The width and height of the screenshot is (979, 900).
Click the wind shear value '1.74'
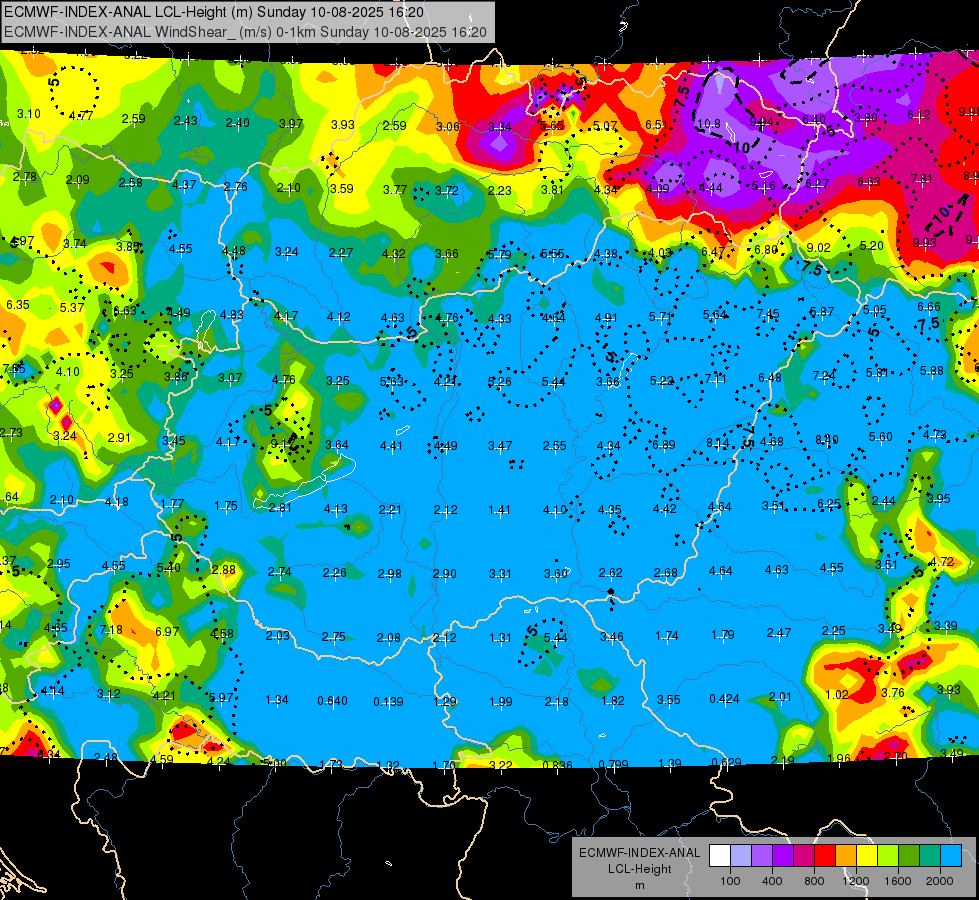click(x=667, y=635)
